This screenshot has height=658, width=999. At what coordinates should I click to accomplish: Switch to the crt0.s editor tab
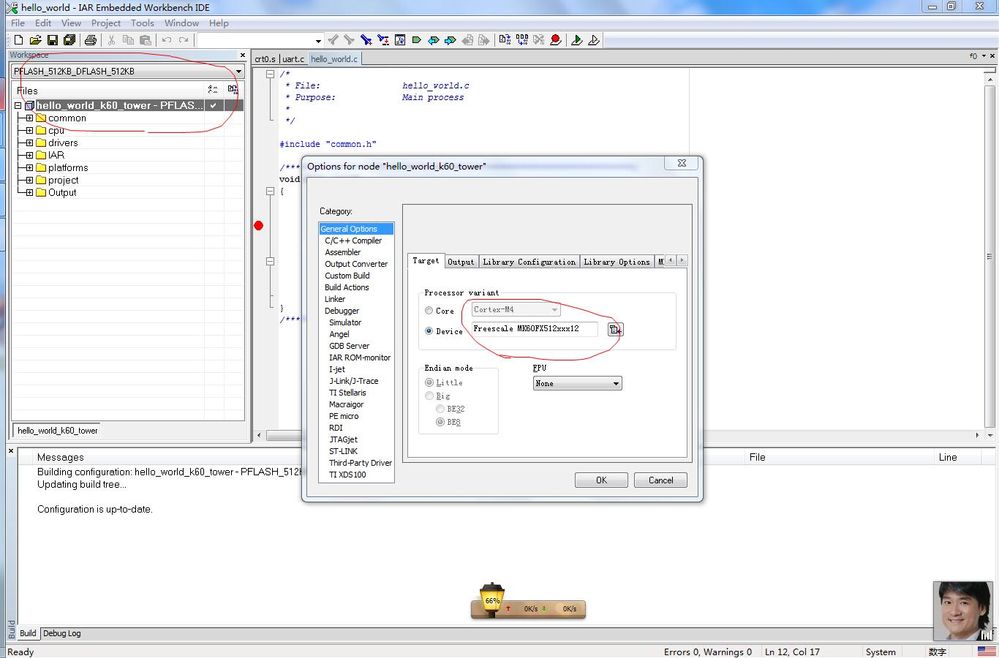click(x=265, y=59)
